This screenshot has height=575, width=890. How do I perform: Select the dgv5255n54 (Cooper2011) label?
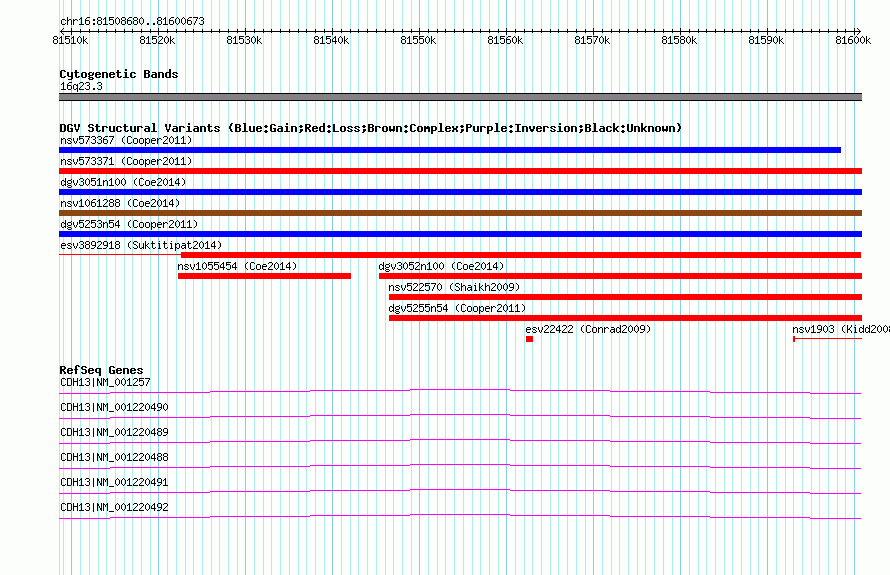457,308
